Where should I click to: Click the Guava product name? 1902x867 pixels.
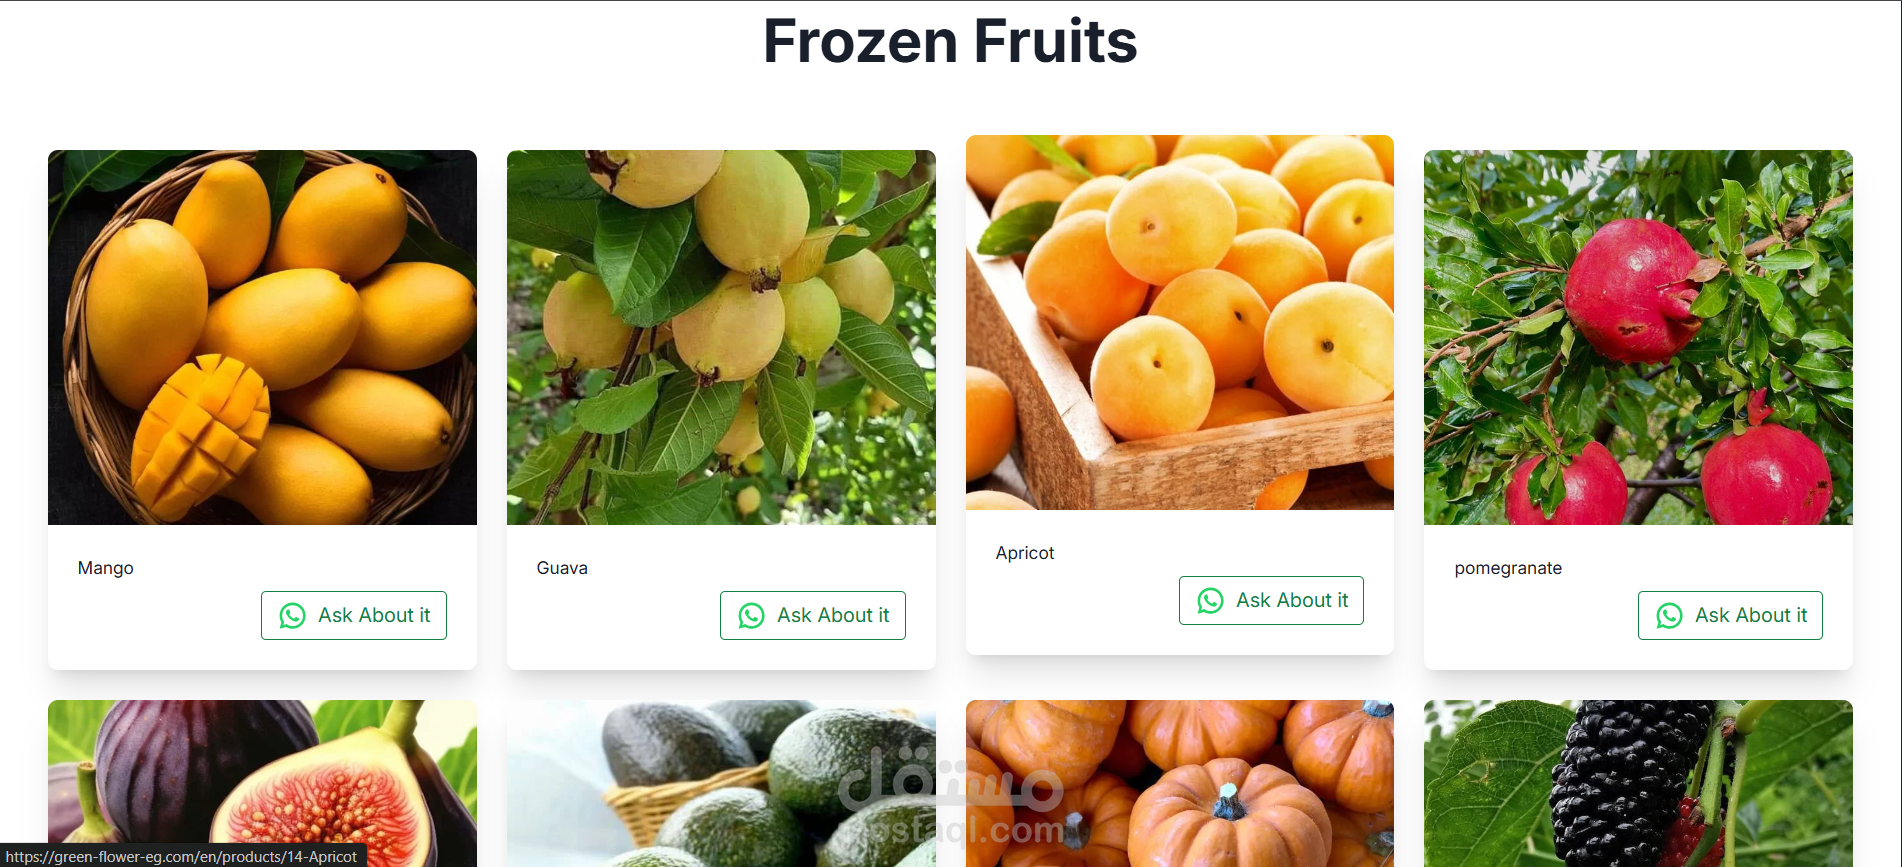click(562, 568)
